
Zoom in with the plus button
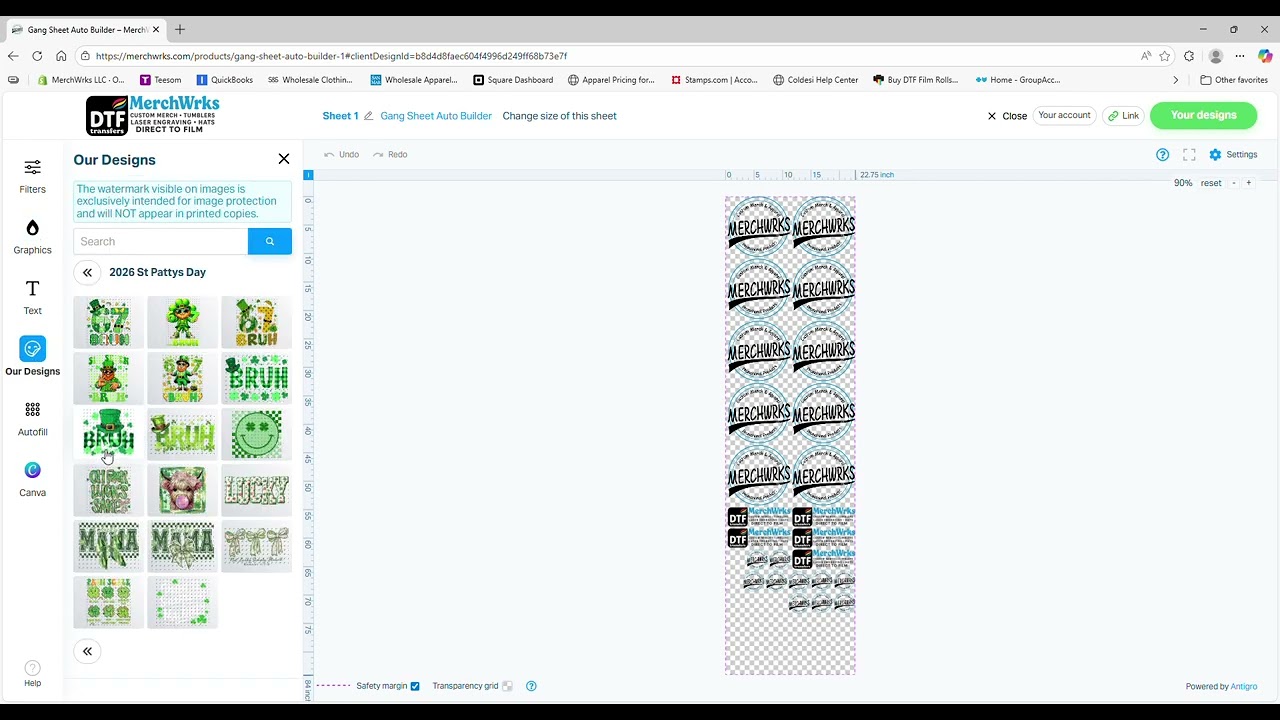pyautogui.click(x=1248, y=183)
